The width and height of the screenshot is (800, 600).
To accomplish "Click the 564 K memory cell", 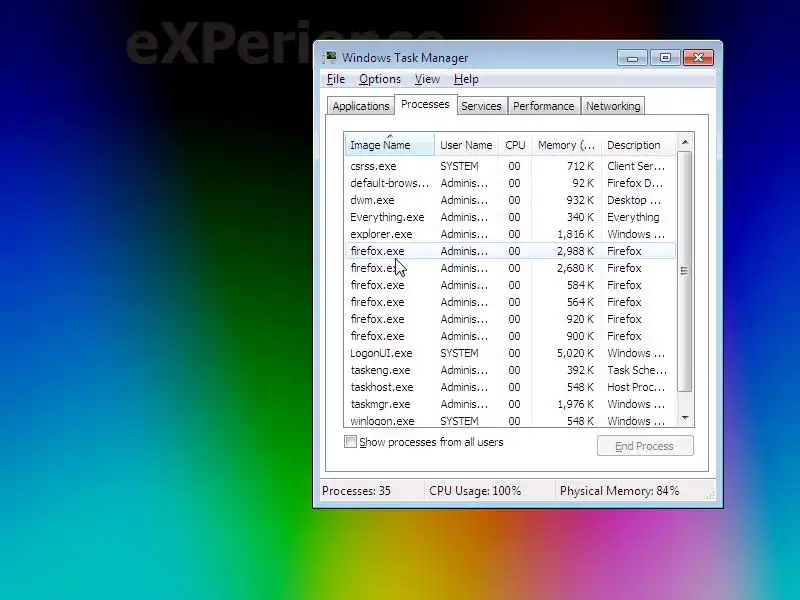I will pos(580,302).
